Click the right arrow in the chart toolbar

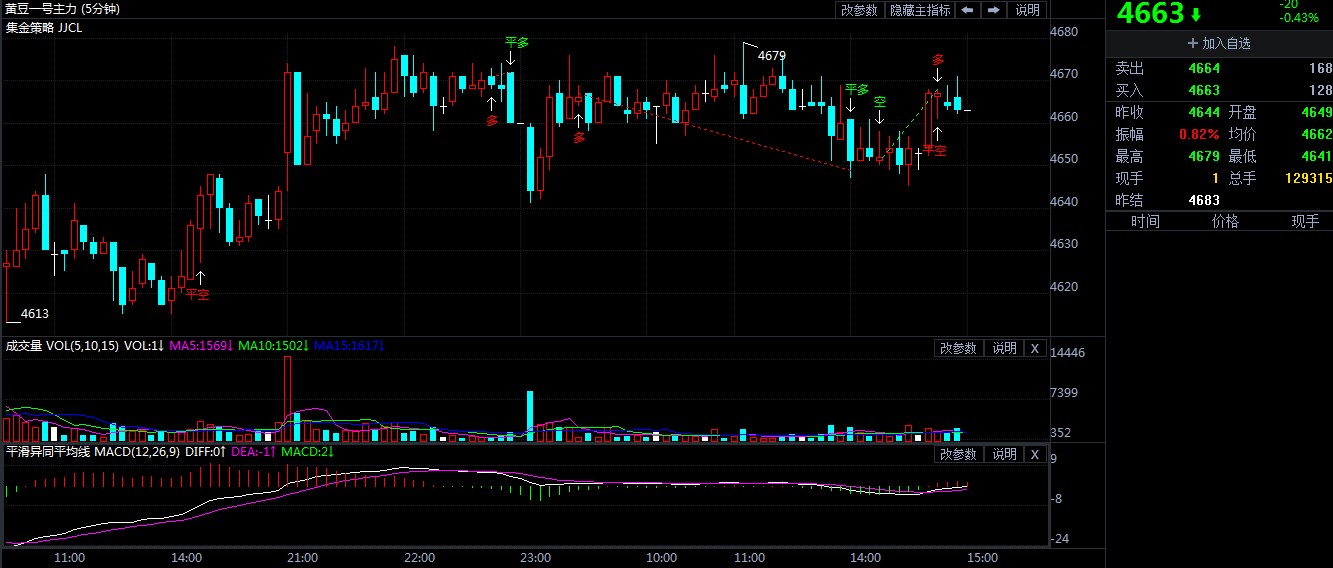993,10
